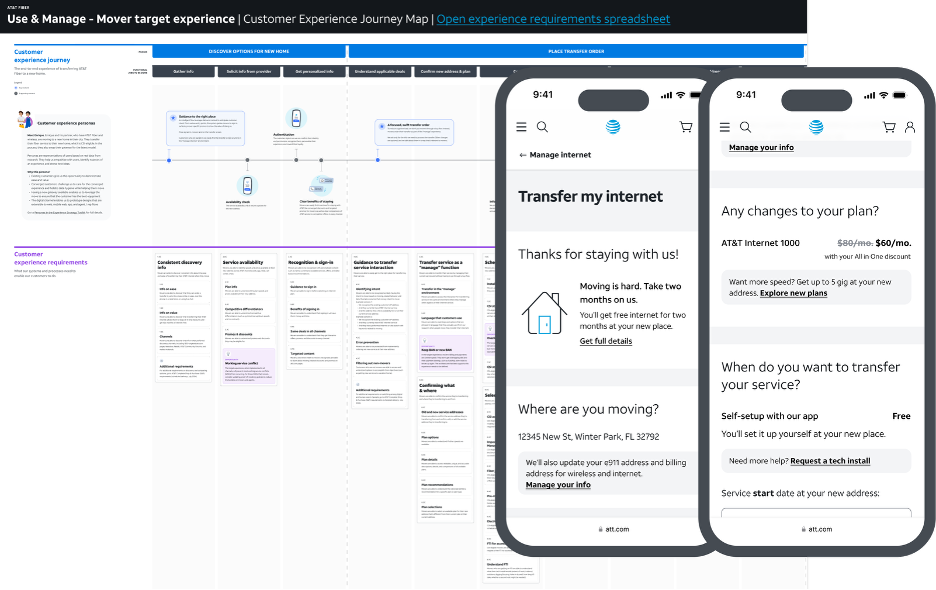936x590 pixels.
Task: Select Place Transfer Order phase
Action: point(576,51)
